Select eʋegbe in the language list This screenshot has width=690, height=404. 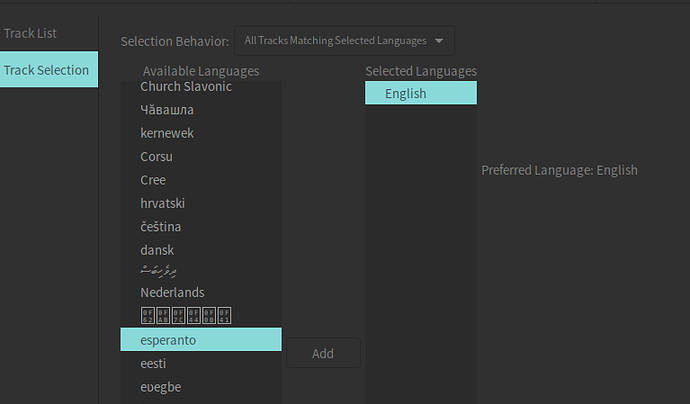[161, 387]
